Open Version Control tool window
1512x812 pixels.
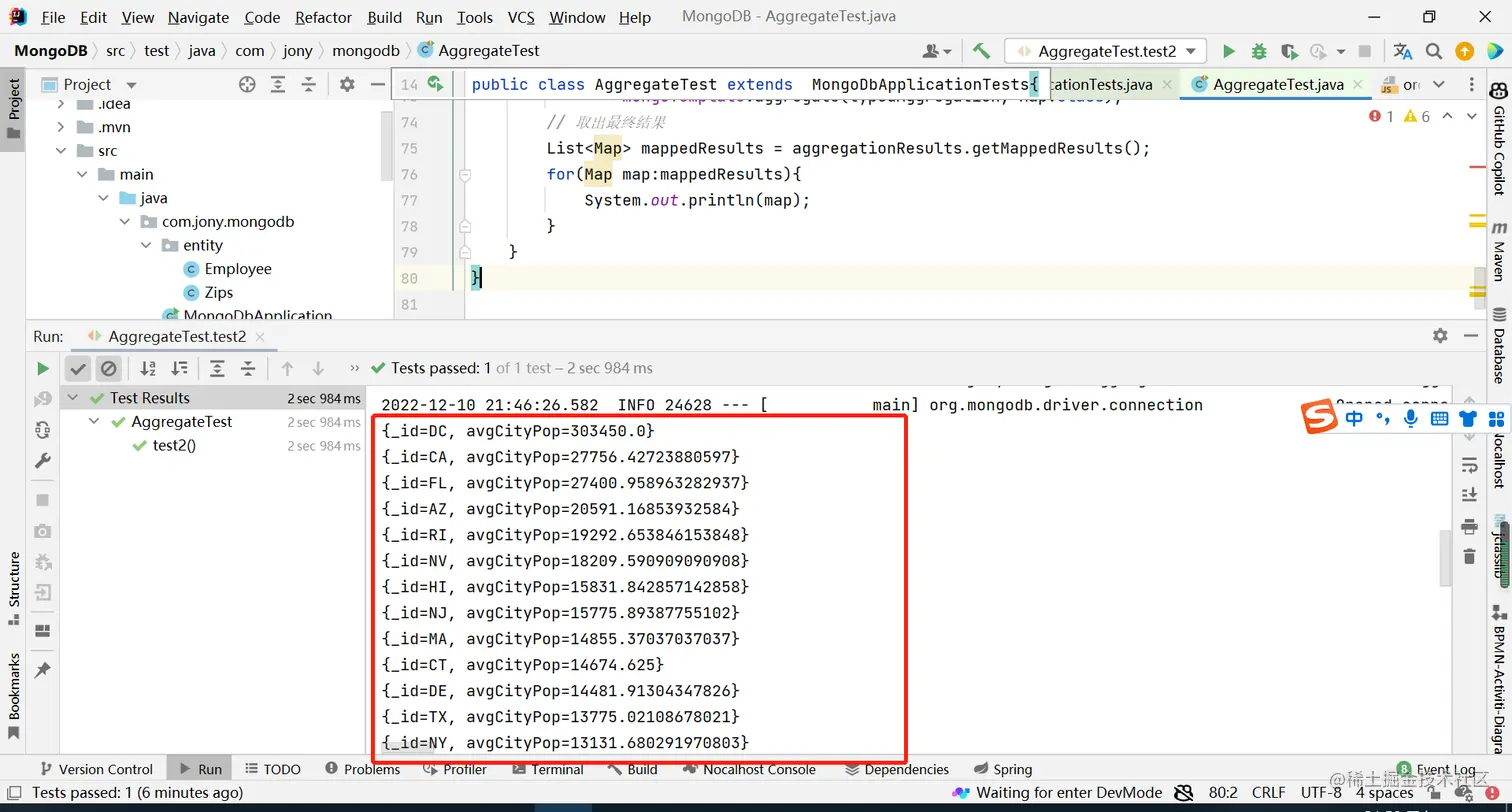coord(95,770)
